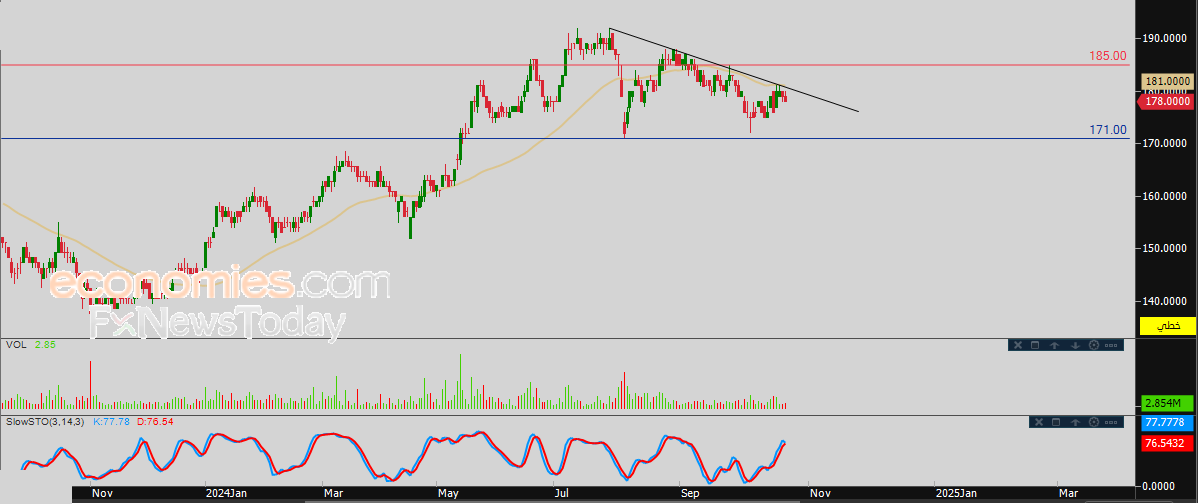
Task: Select the 171.00 support line label
Action: [1108, 131]
